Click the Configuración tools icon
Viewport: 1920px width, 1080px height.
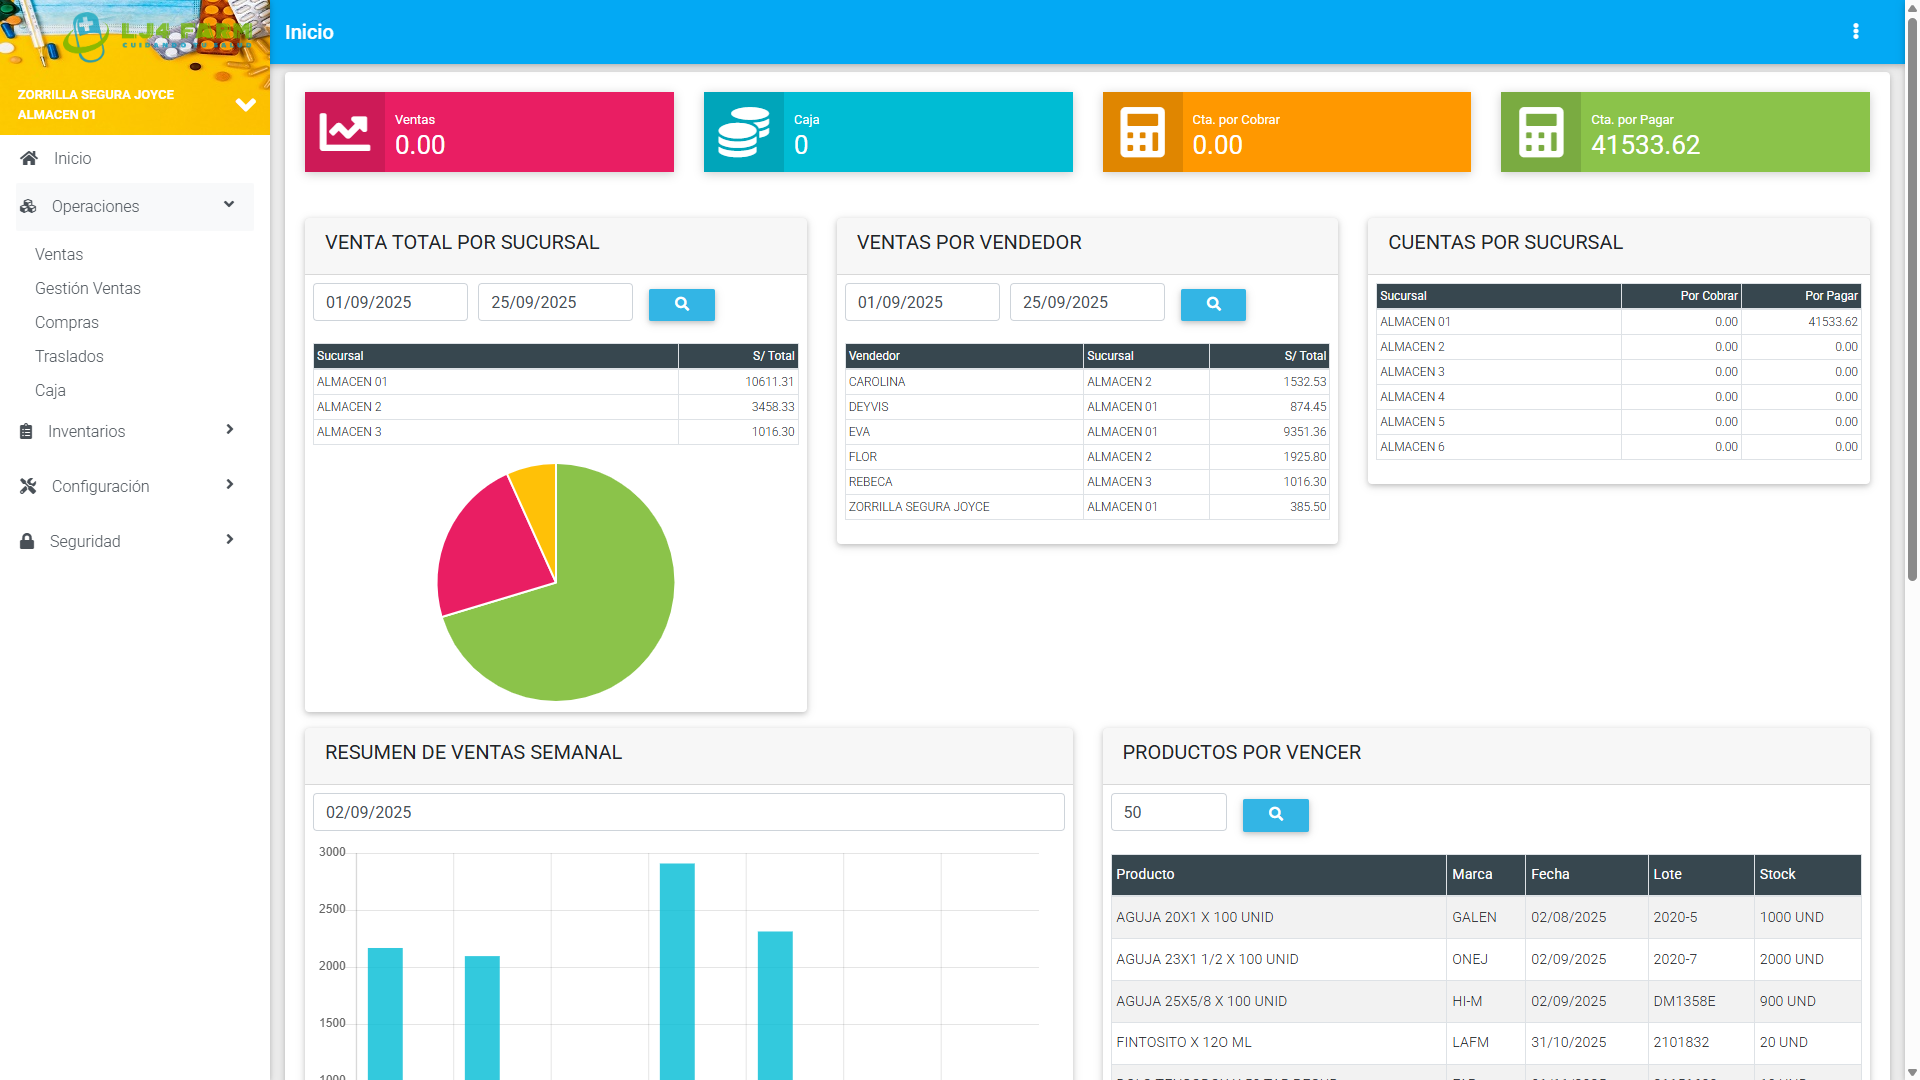(x=28, y=486)
